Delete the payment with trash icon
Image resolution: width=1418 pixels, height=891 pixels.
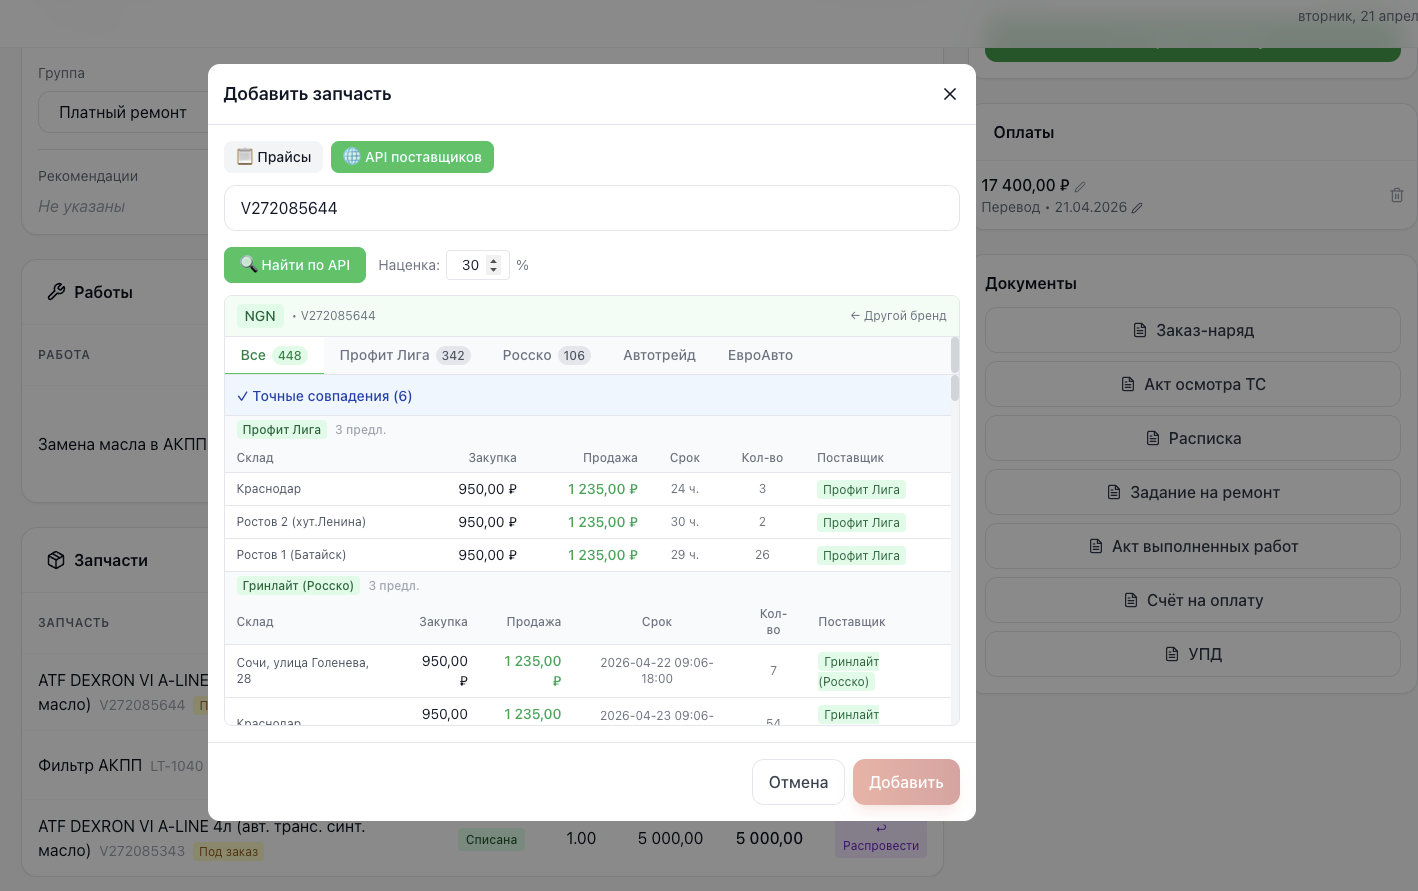pos(1397,196)
